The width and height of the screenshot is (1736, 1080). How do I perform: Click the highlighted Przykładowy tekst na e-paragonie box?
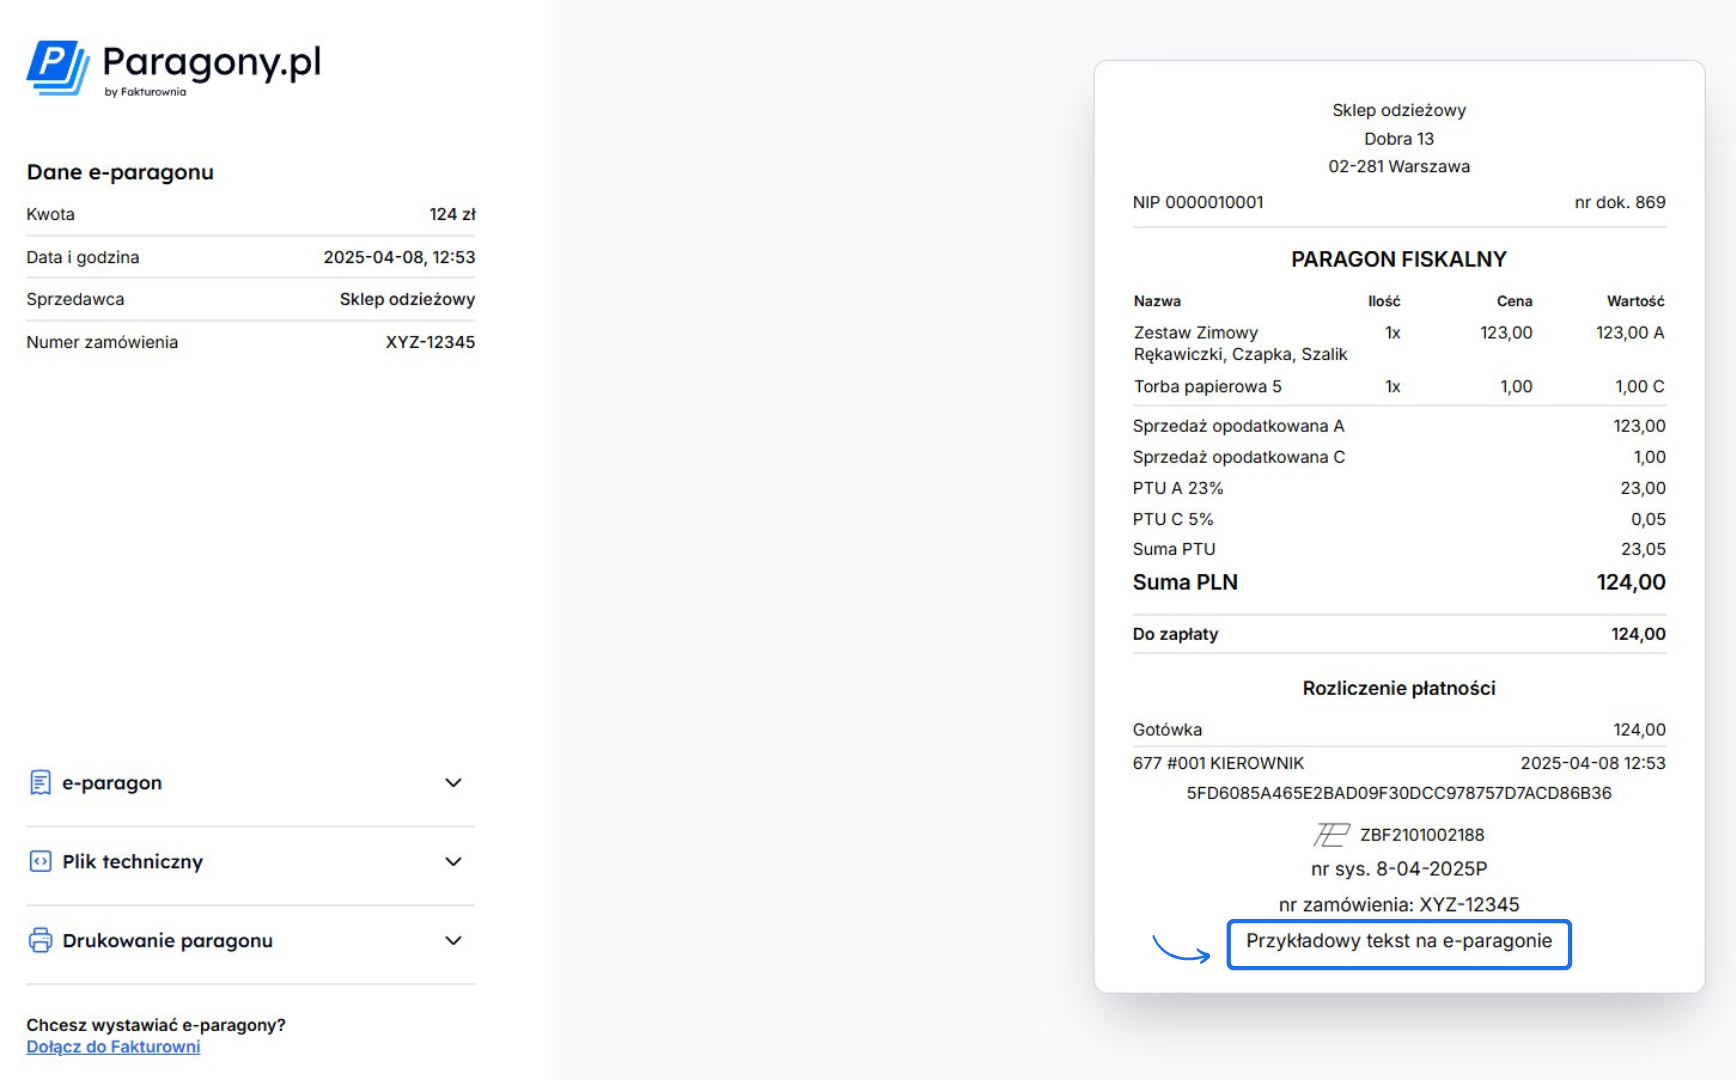coord(1398,942)
